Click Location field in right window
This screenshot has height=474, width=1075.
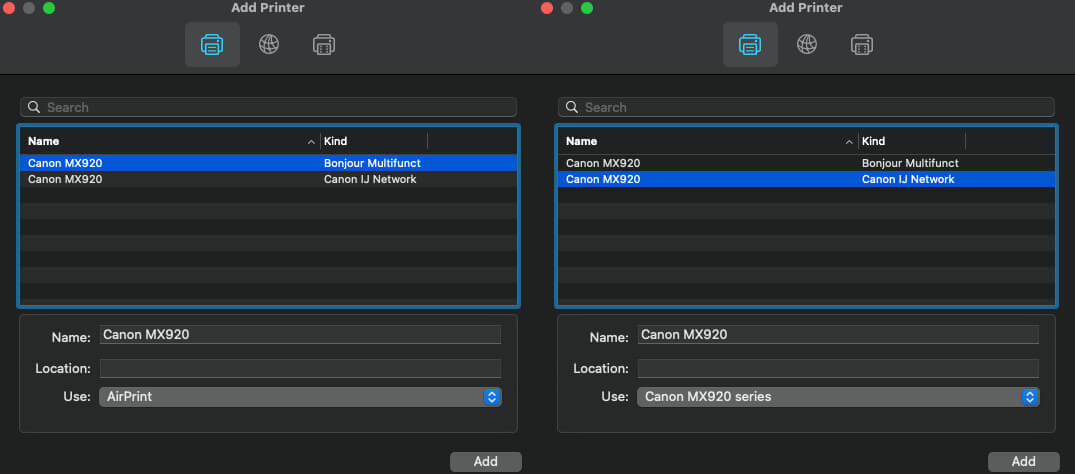[x=838, y=368]
